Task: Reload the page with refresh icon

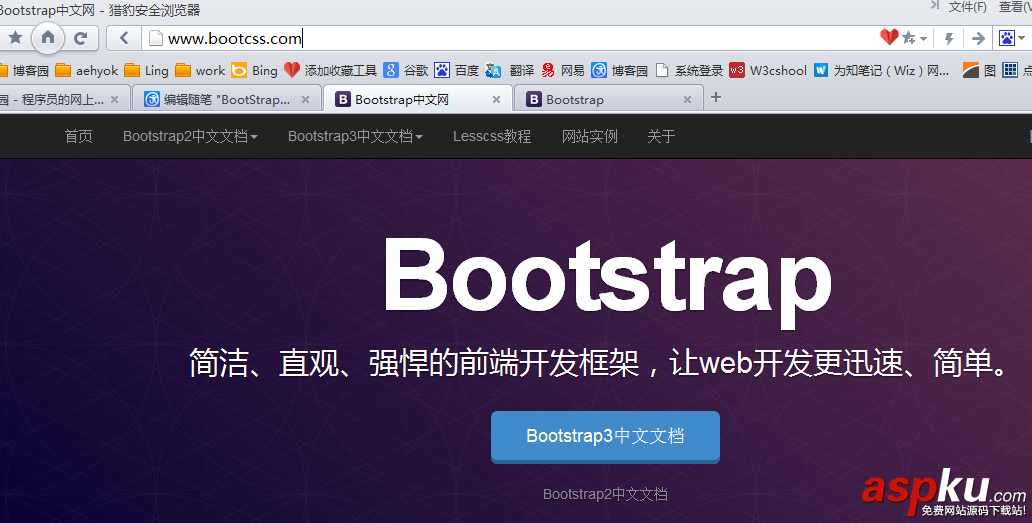Action: coord(81,38)
